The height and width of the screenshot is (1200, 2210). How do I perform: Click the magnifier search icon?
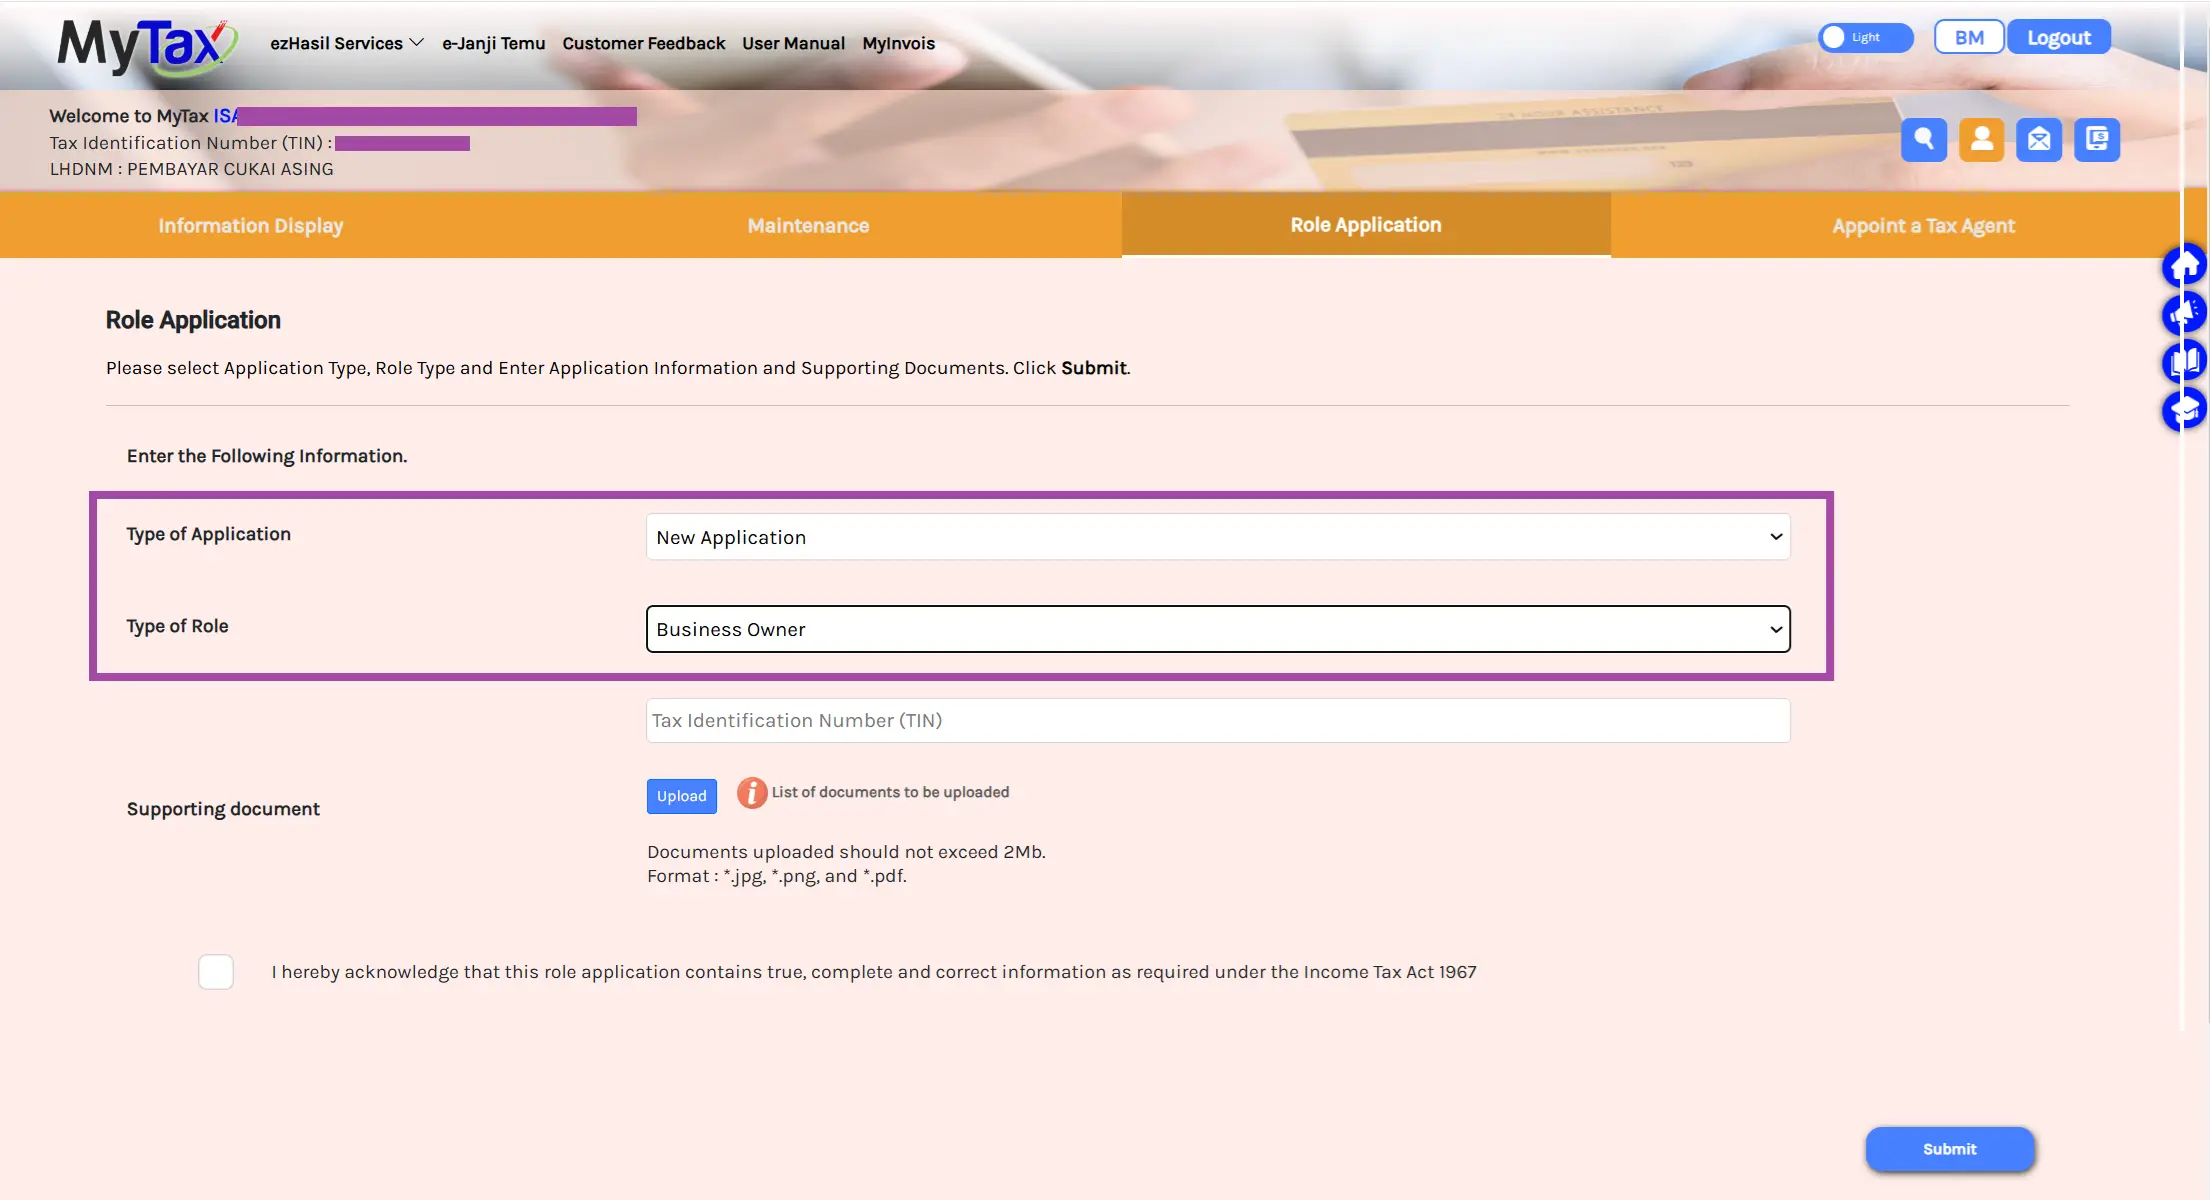1923,140
